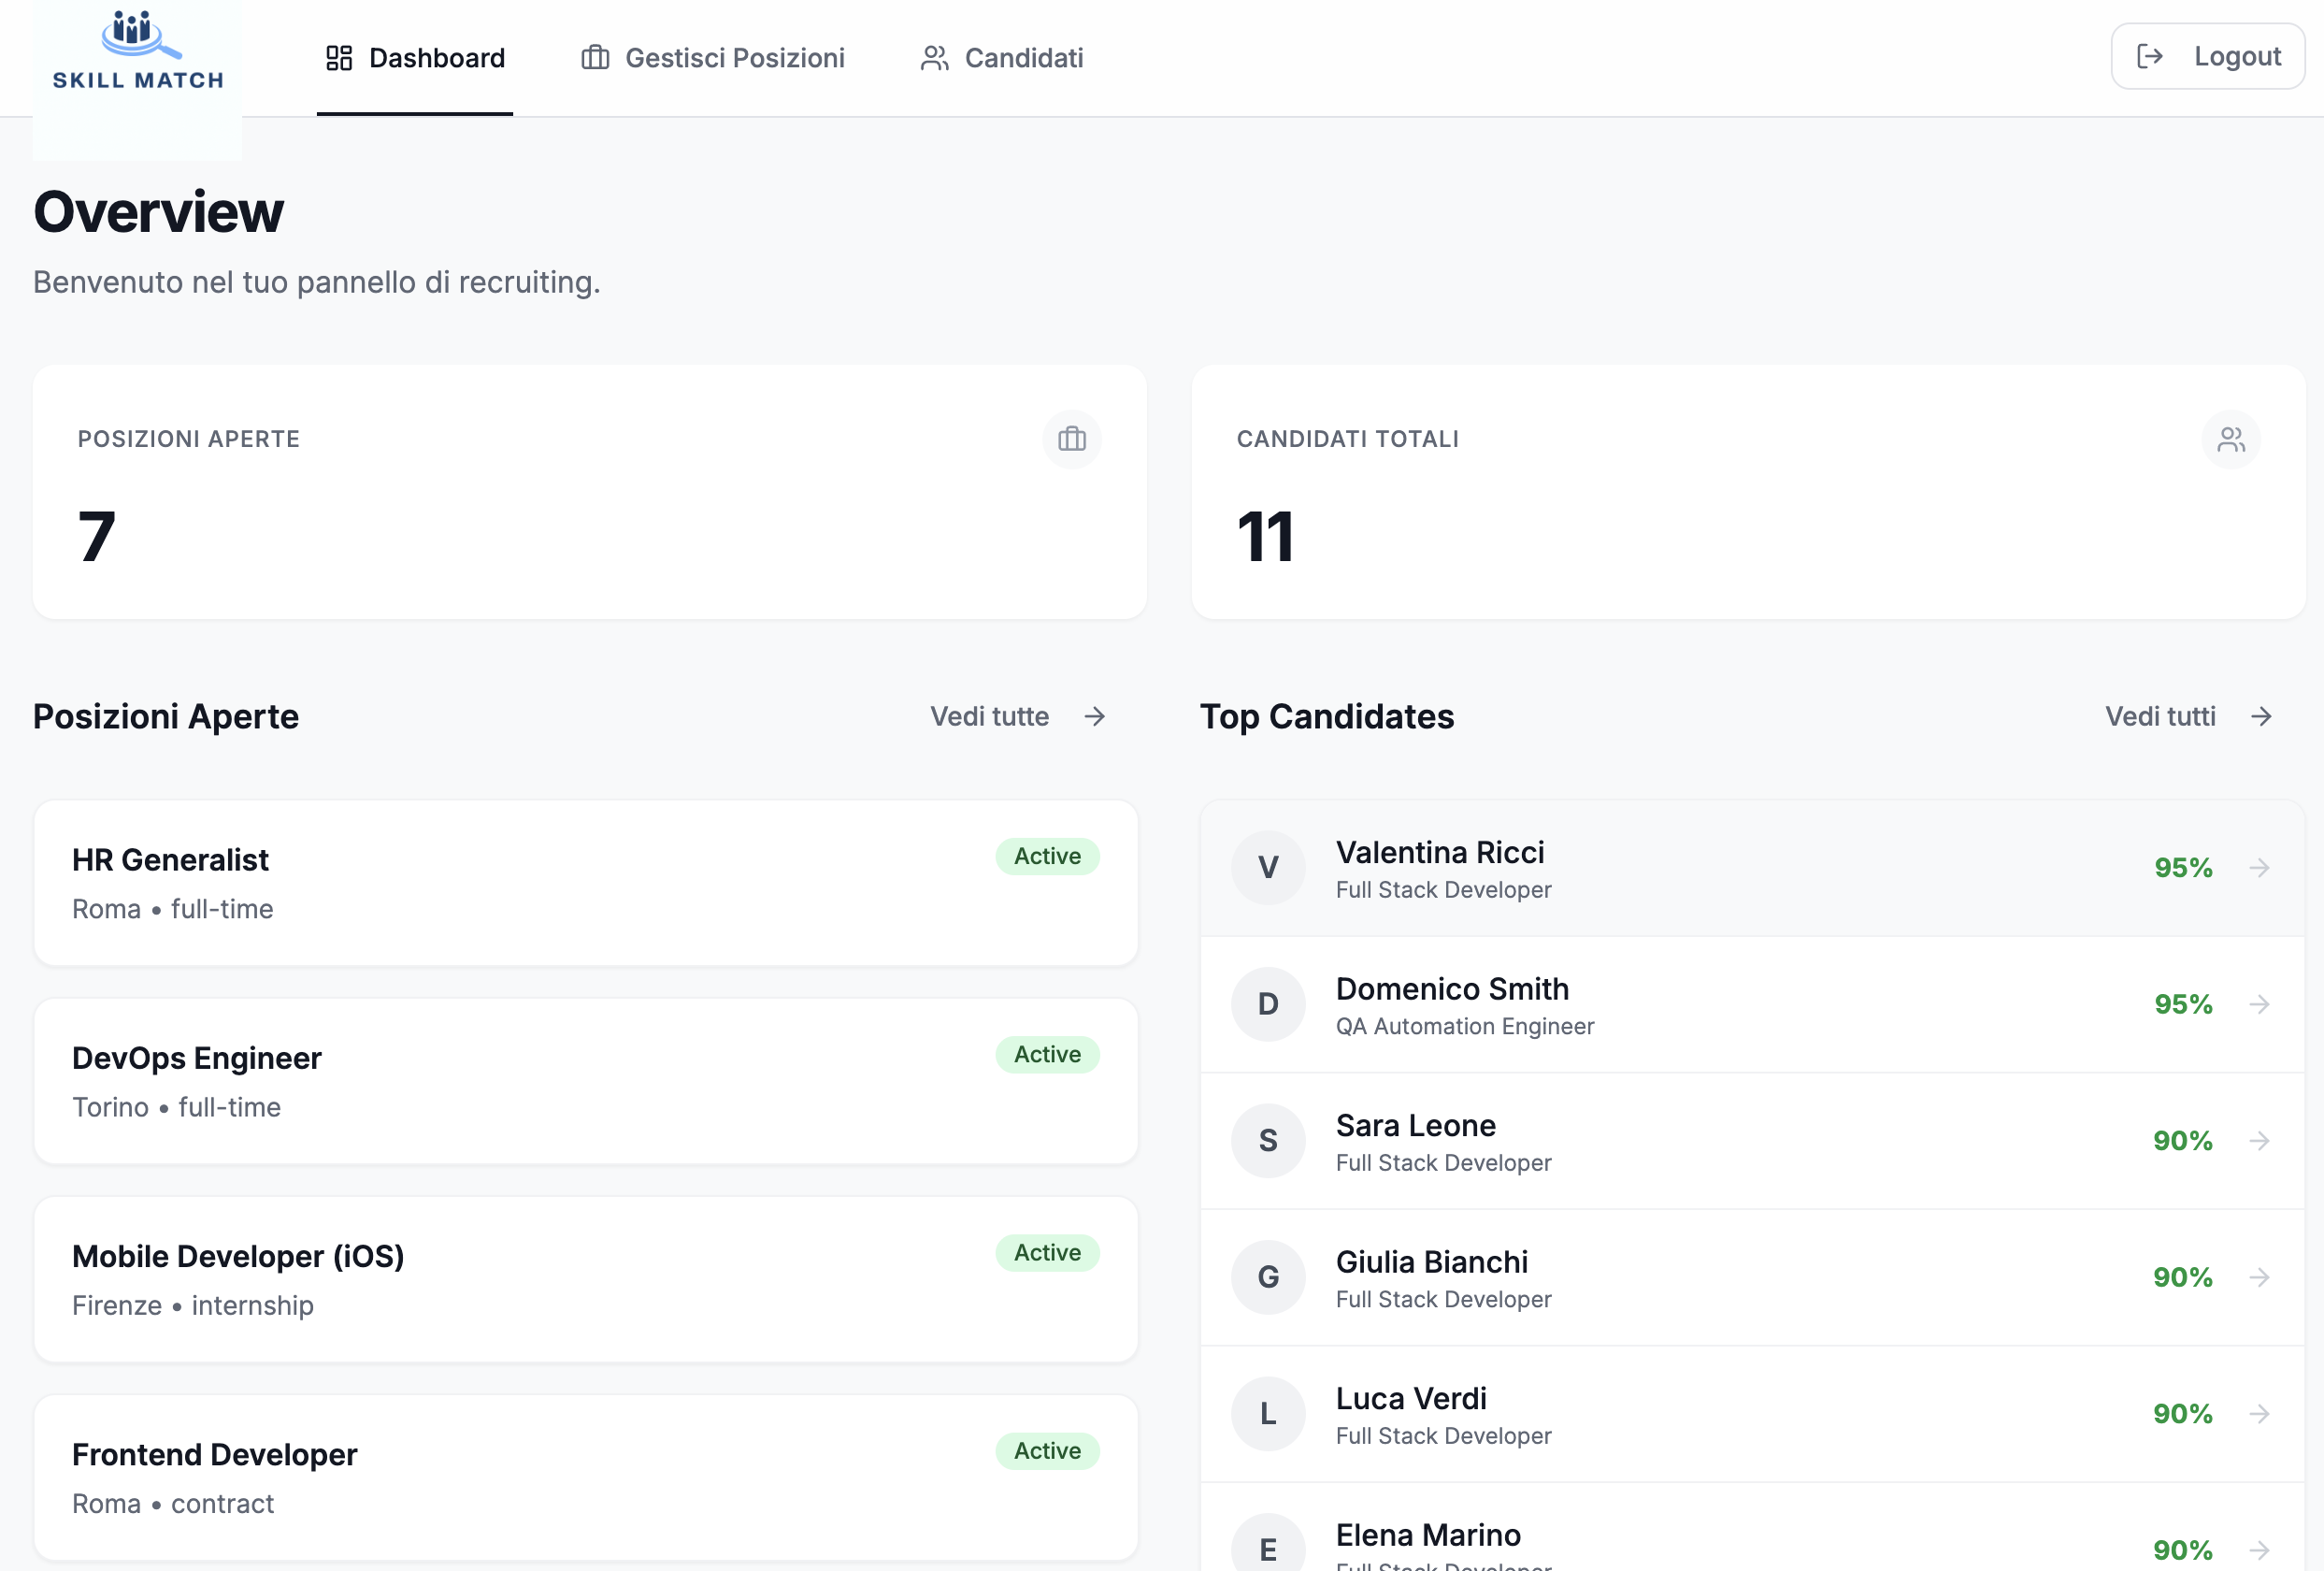The height and width of the screenshot is (1571, 2324).
Task: Click the S avatar of Sara Leone
Action: [1268, 1140]
